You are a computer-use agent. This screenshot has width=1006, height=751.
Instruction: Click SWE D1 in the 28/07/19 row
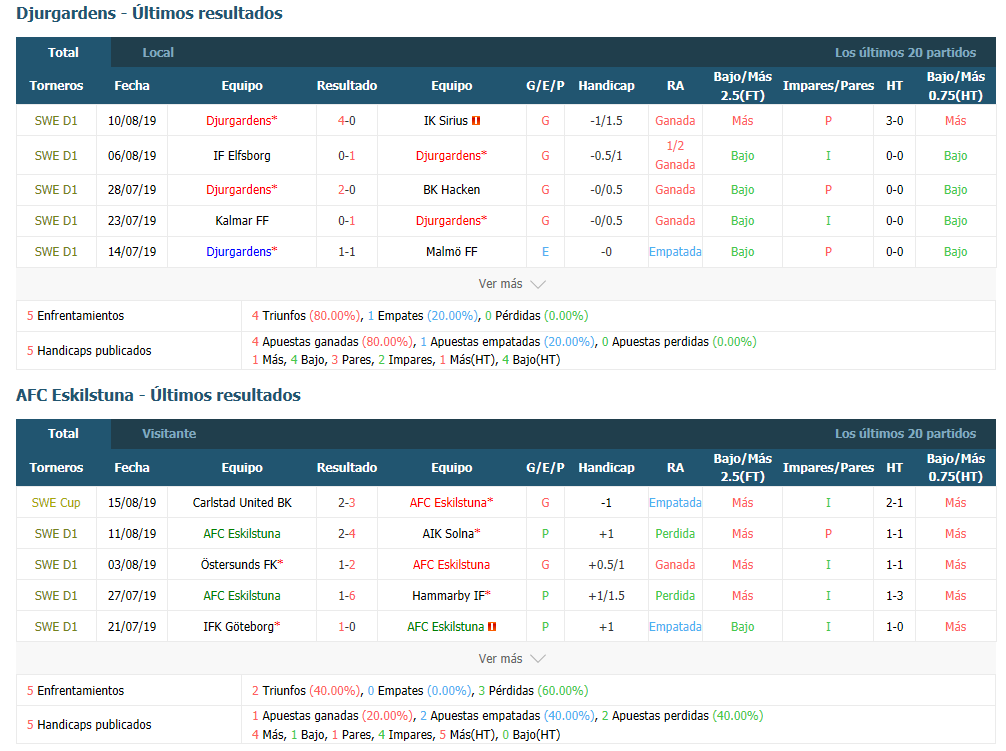[56, 190]
